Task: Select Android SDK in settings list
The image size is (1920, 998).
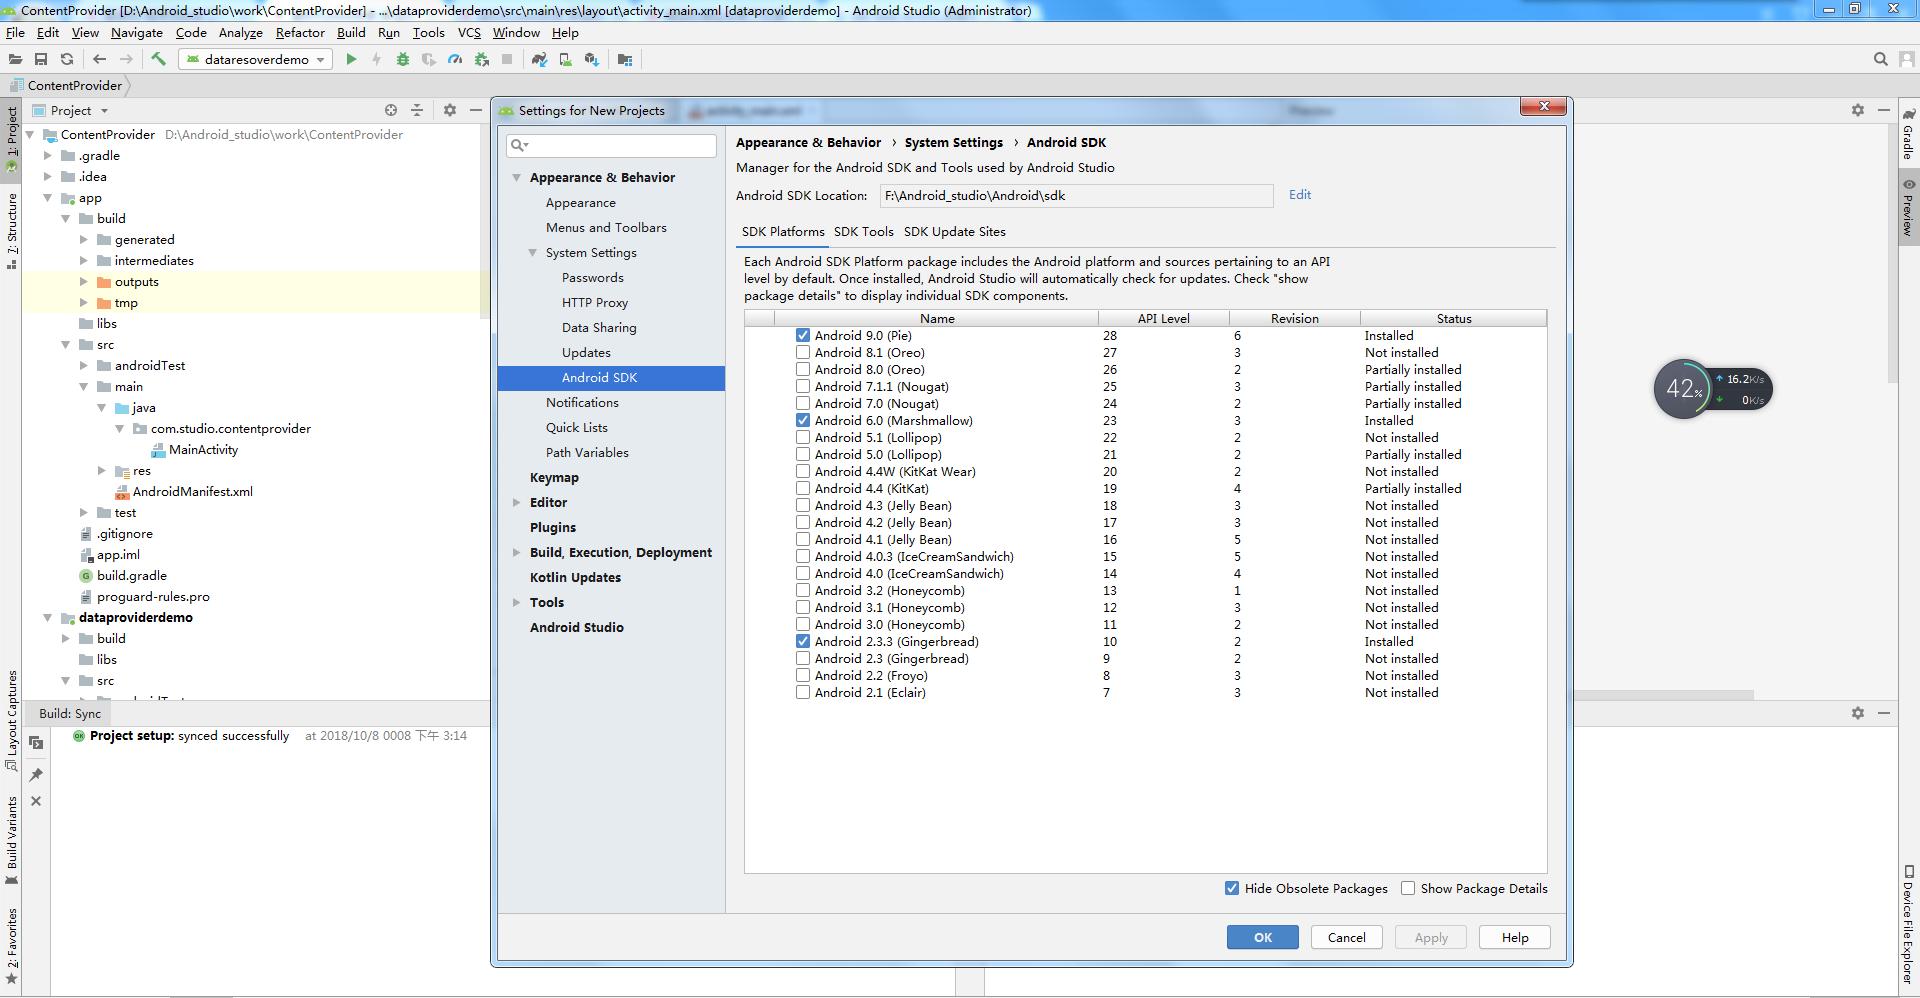Action: coord(611,378)
